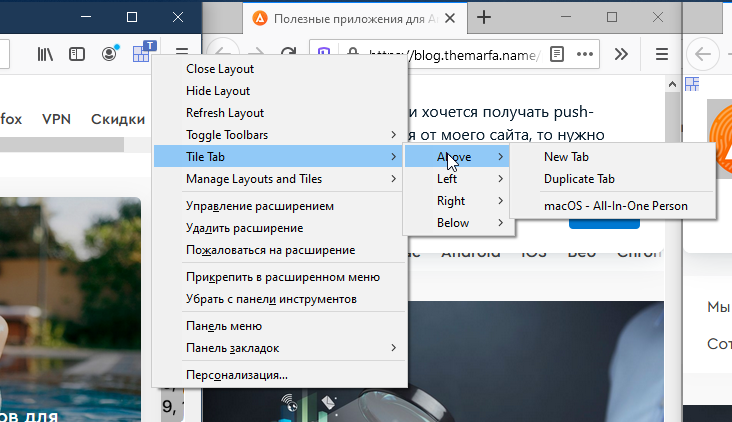Click the VPN link in page navigation
The height and width of the screenshot is (422, 732).
point(56,119)
